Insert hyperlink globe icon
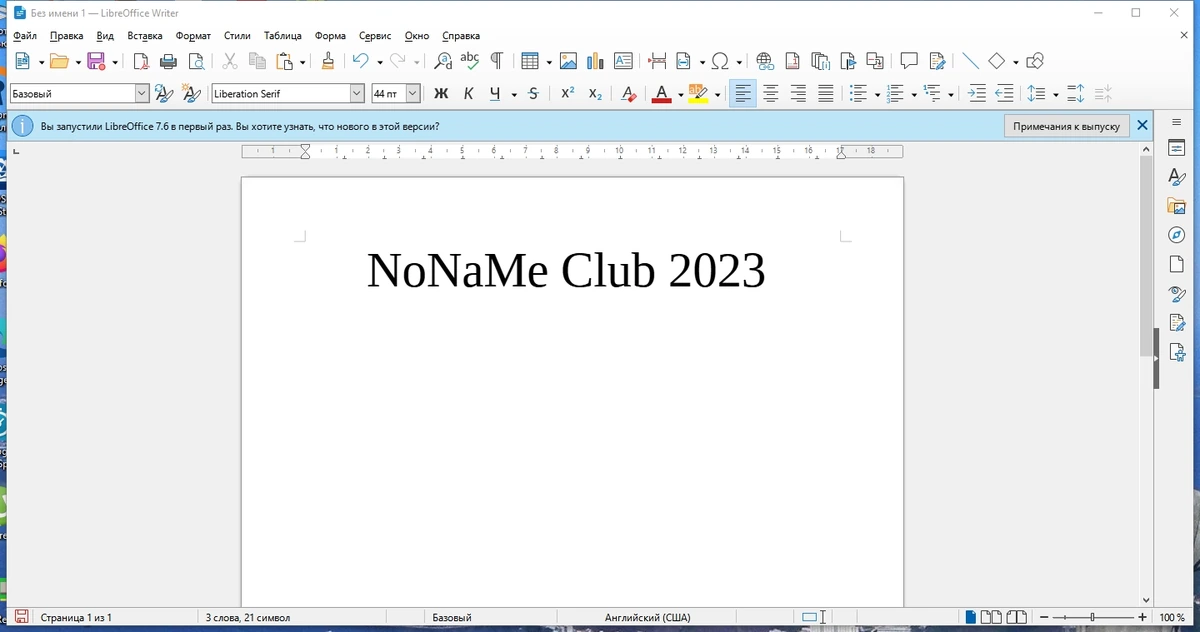Viewport: 1200px width, 632px height. 765,61
